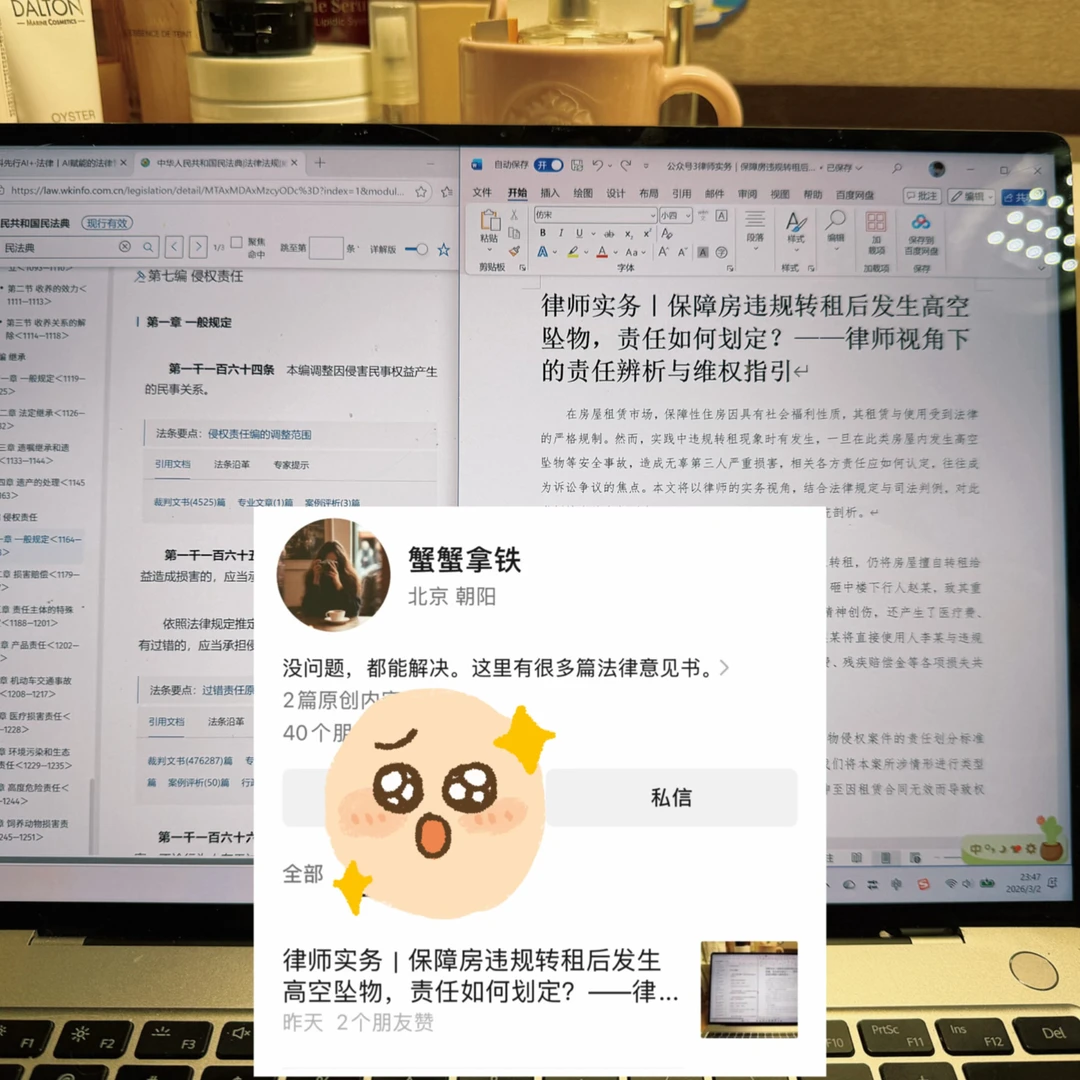The width and height of the screenshot is (1080, 1080).
Task: Click the Paste icon in Word ribbon
Action: tap(490, 222)
